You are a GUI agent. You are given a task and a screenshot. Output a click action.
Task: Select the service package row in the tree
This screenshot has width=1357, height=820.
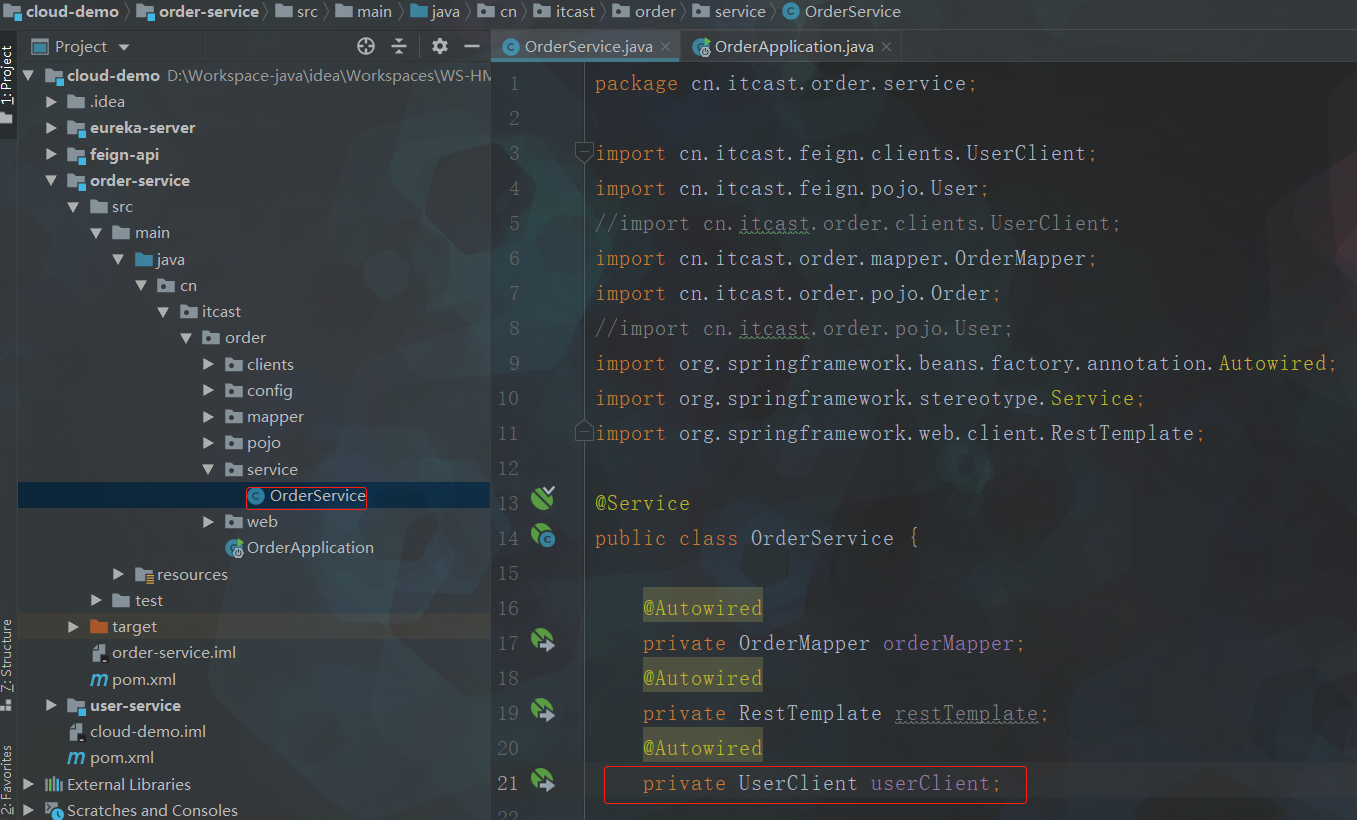254,470
